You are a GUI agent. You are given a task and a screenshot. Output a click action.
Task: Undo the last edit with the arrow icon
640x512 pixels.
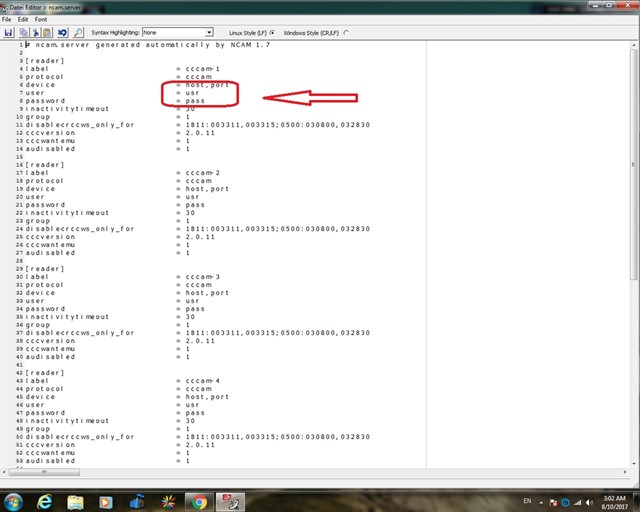[x=63, y=33]
